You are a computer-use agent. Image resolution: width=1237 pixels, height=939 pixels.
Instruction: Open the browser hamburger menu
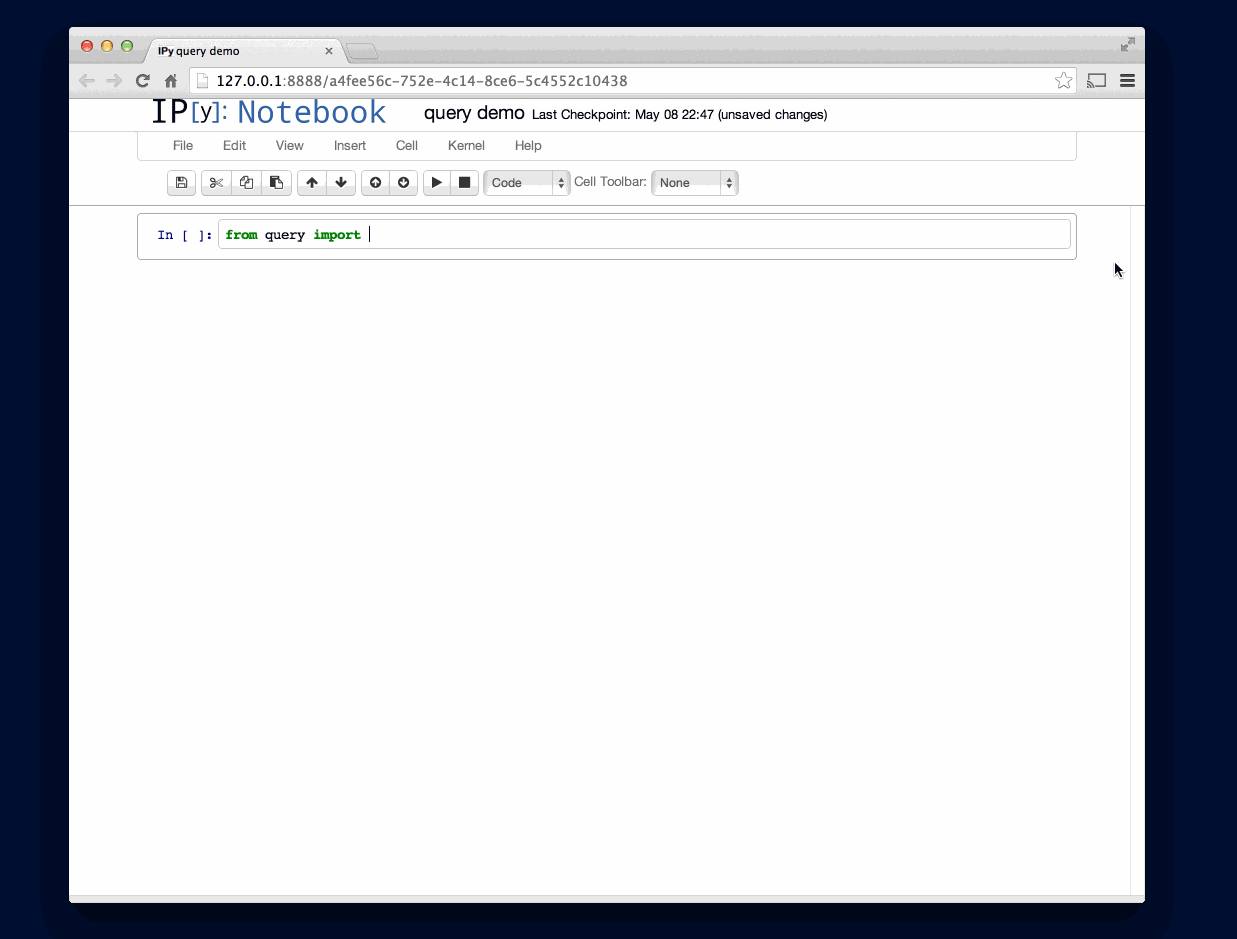[x=1127, y=81]
